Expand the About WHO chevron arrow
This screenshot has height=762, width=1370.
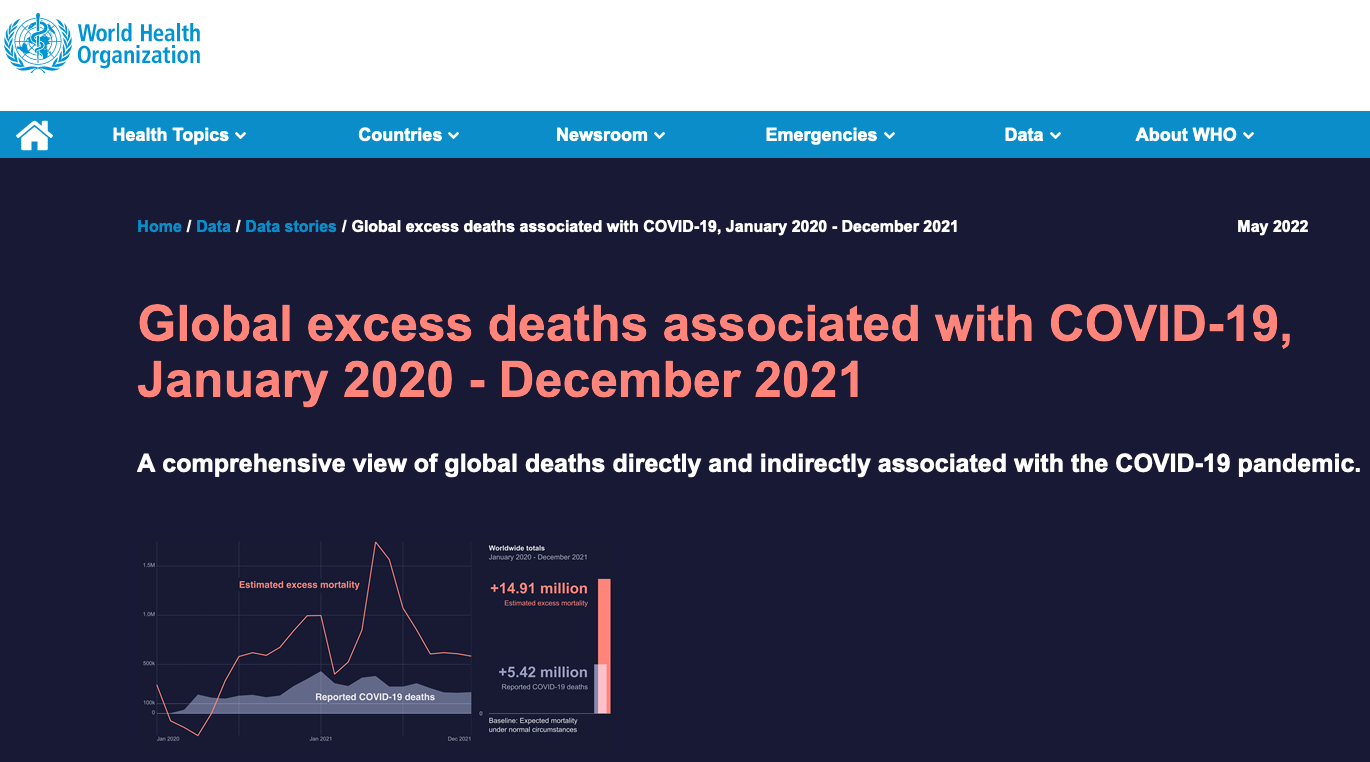coord(1248,136)
